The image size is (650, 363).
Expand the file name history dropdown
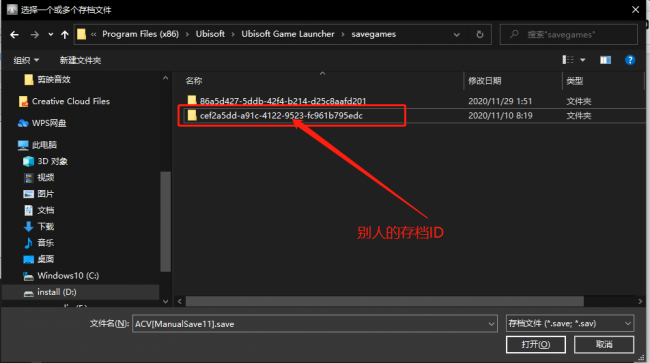coord(491,324)
